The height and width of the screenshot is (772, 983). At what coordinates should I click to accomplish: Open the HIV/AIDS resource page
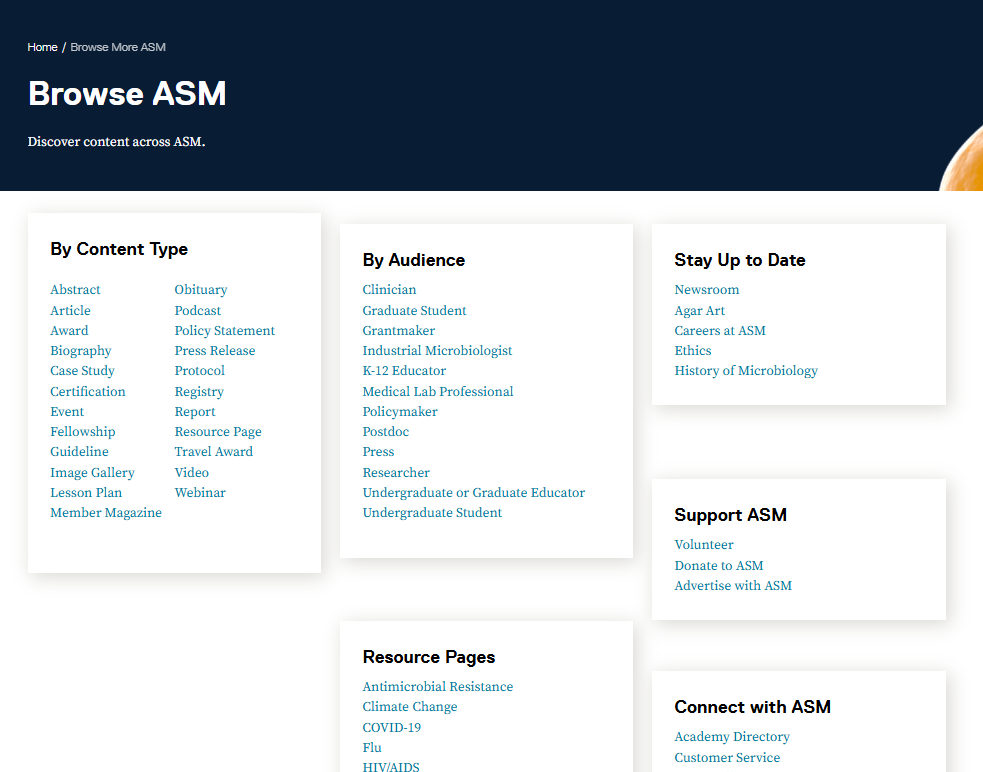click(391, 766)
